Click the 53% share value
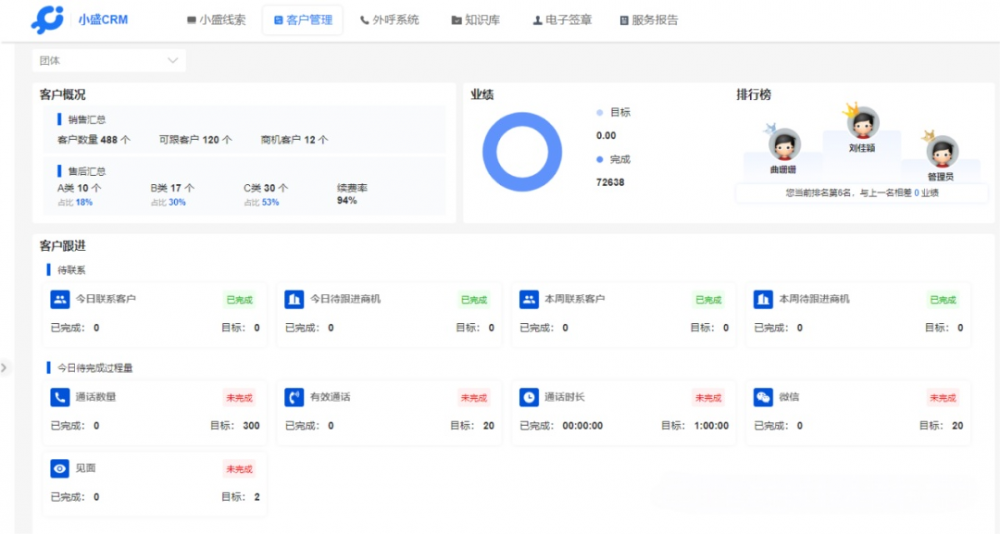Image resolution: width=1000 pixels, height=534 pixels. click(x=270, y=202)
